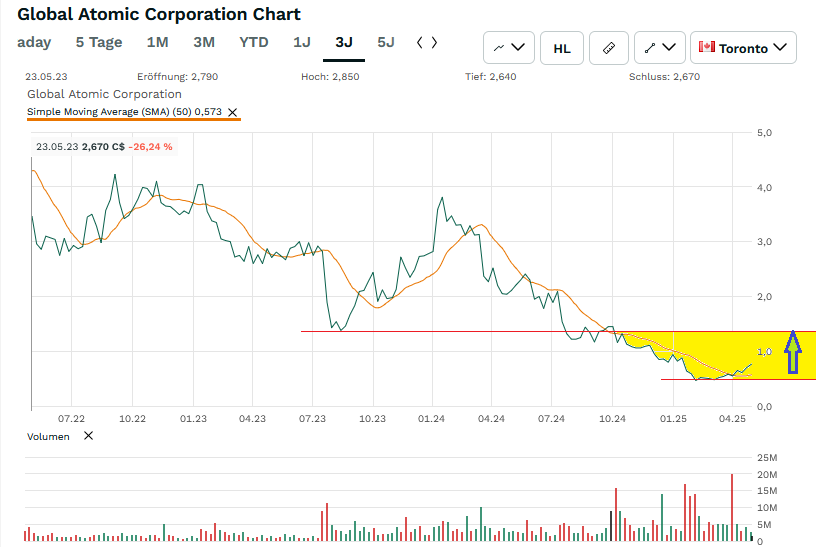Click the 01.24 x-axis date label
The height and width of the screenshot is (547, 816).
(x=431, y=418)
